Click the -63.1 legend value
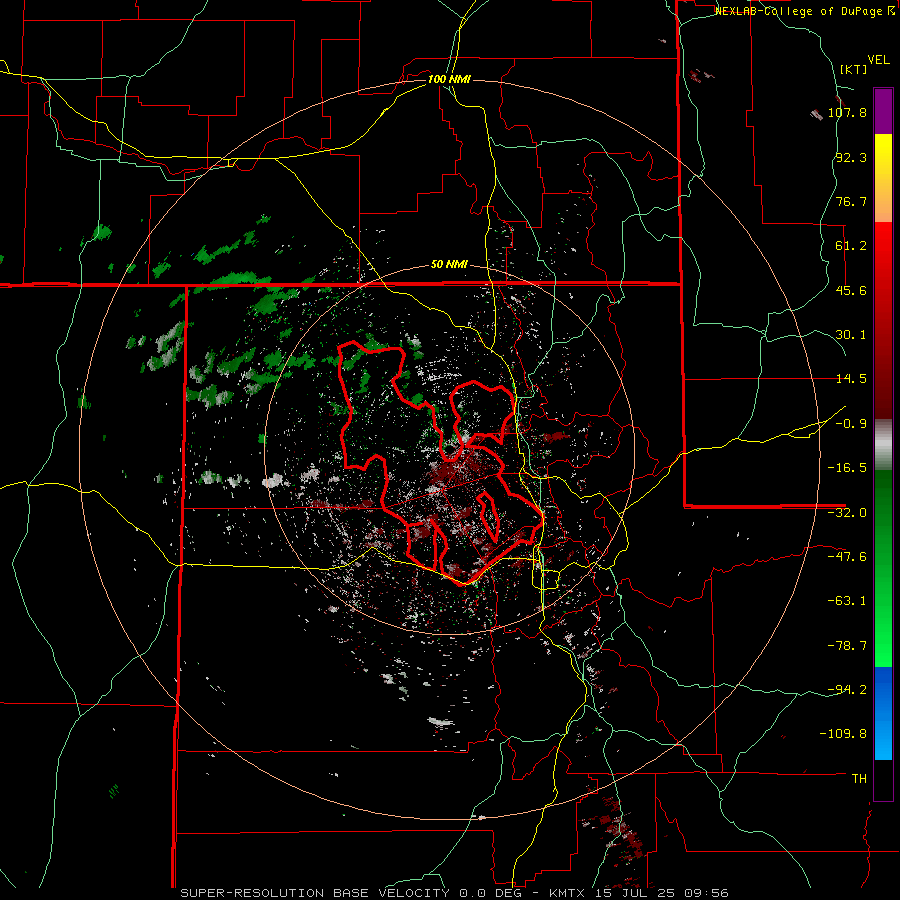This screenshot has height=900, width=900. pos(847,601)
